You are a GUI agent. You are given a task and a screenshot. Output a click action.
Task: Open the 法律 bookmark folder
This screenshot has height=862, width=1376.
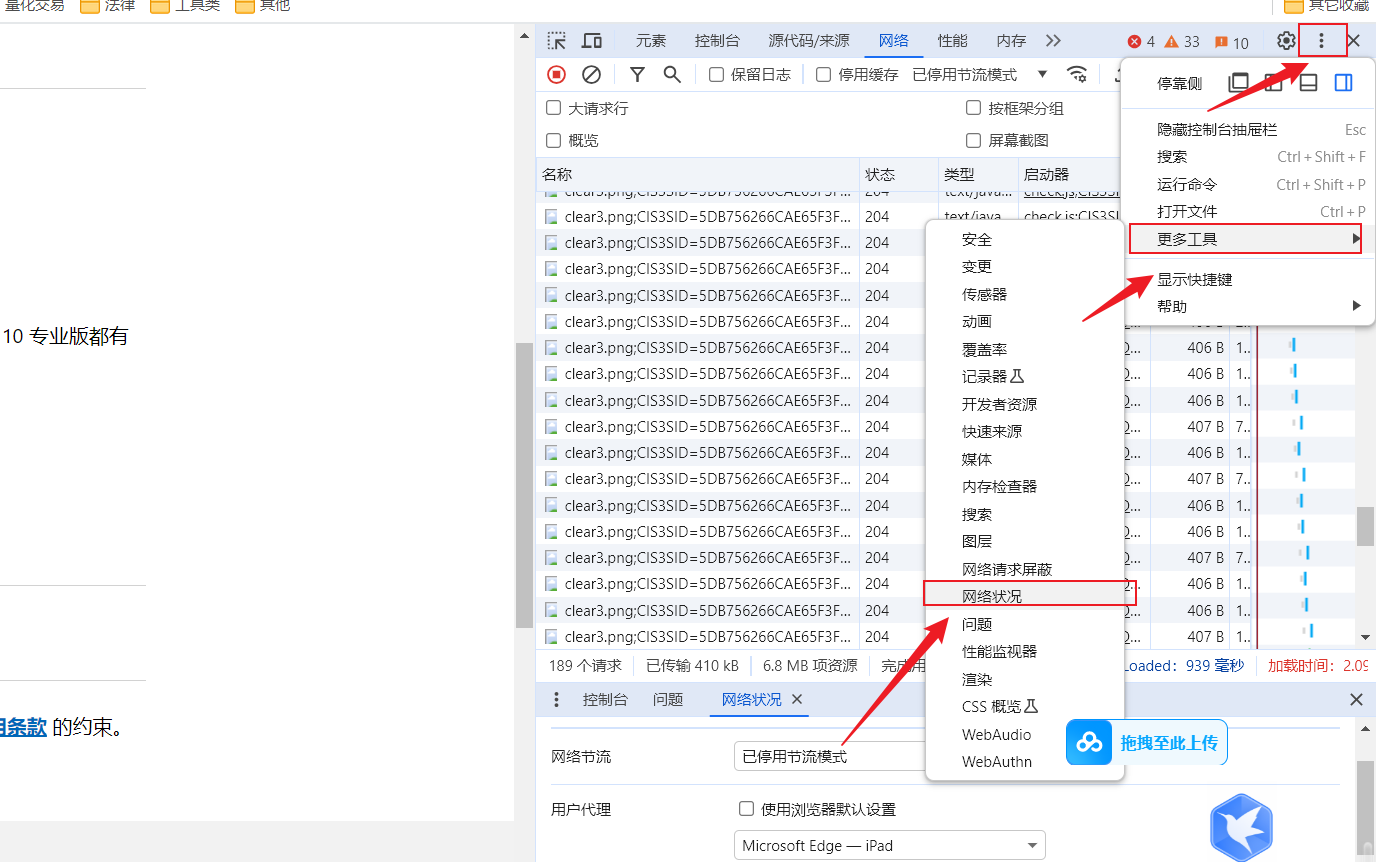click(x=107, y=6)
